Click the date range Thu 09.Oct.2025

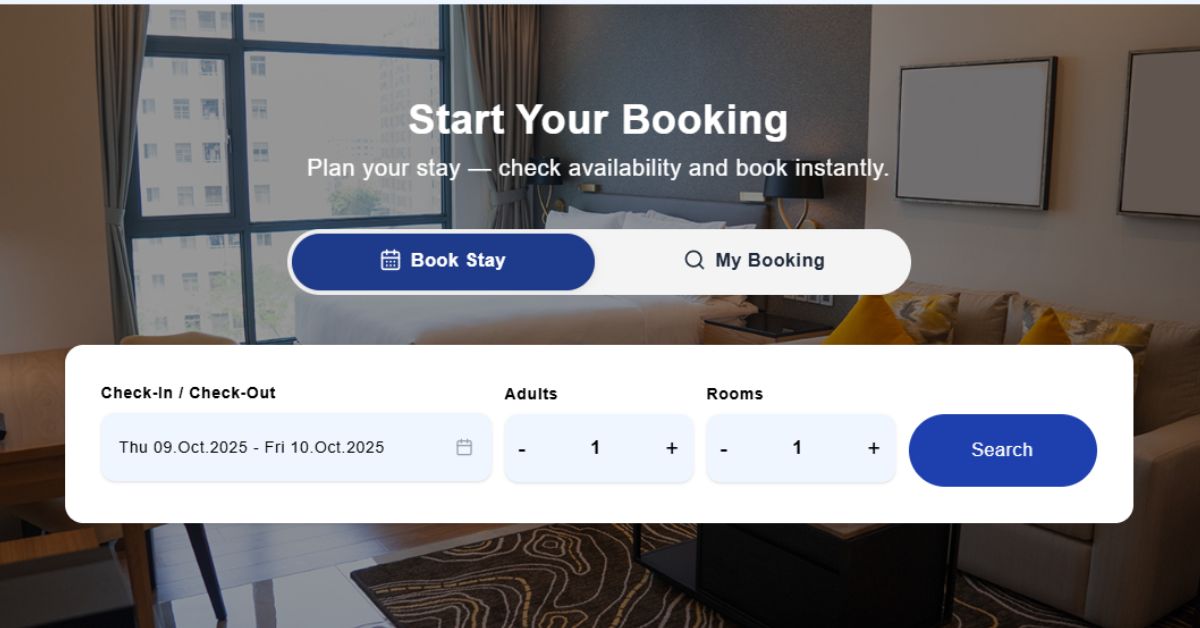pyautogui.click(x=250, y=447)
